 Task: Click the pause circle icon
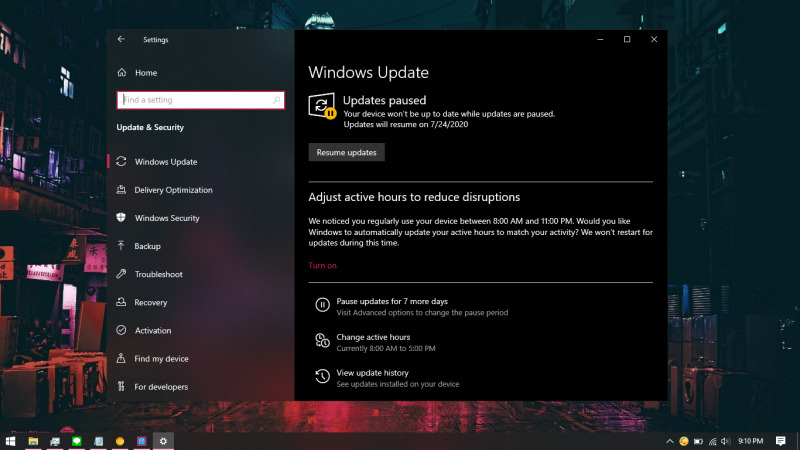point(322,305)
